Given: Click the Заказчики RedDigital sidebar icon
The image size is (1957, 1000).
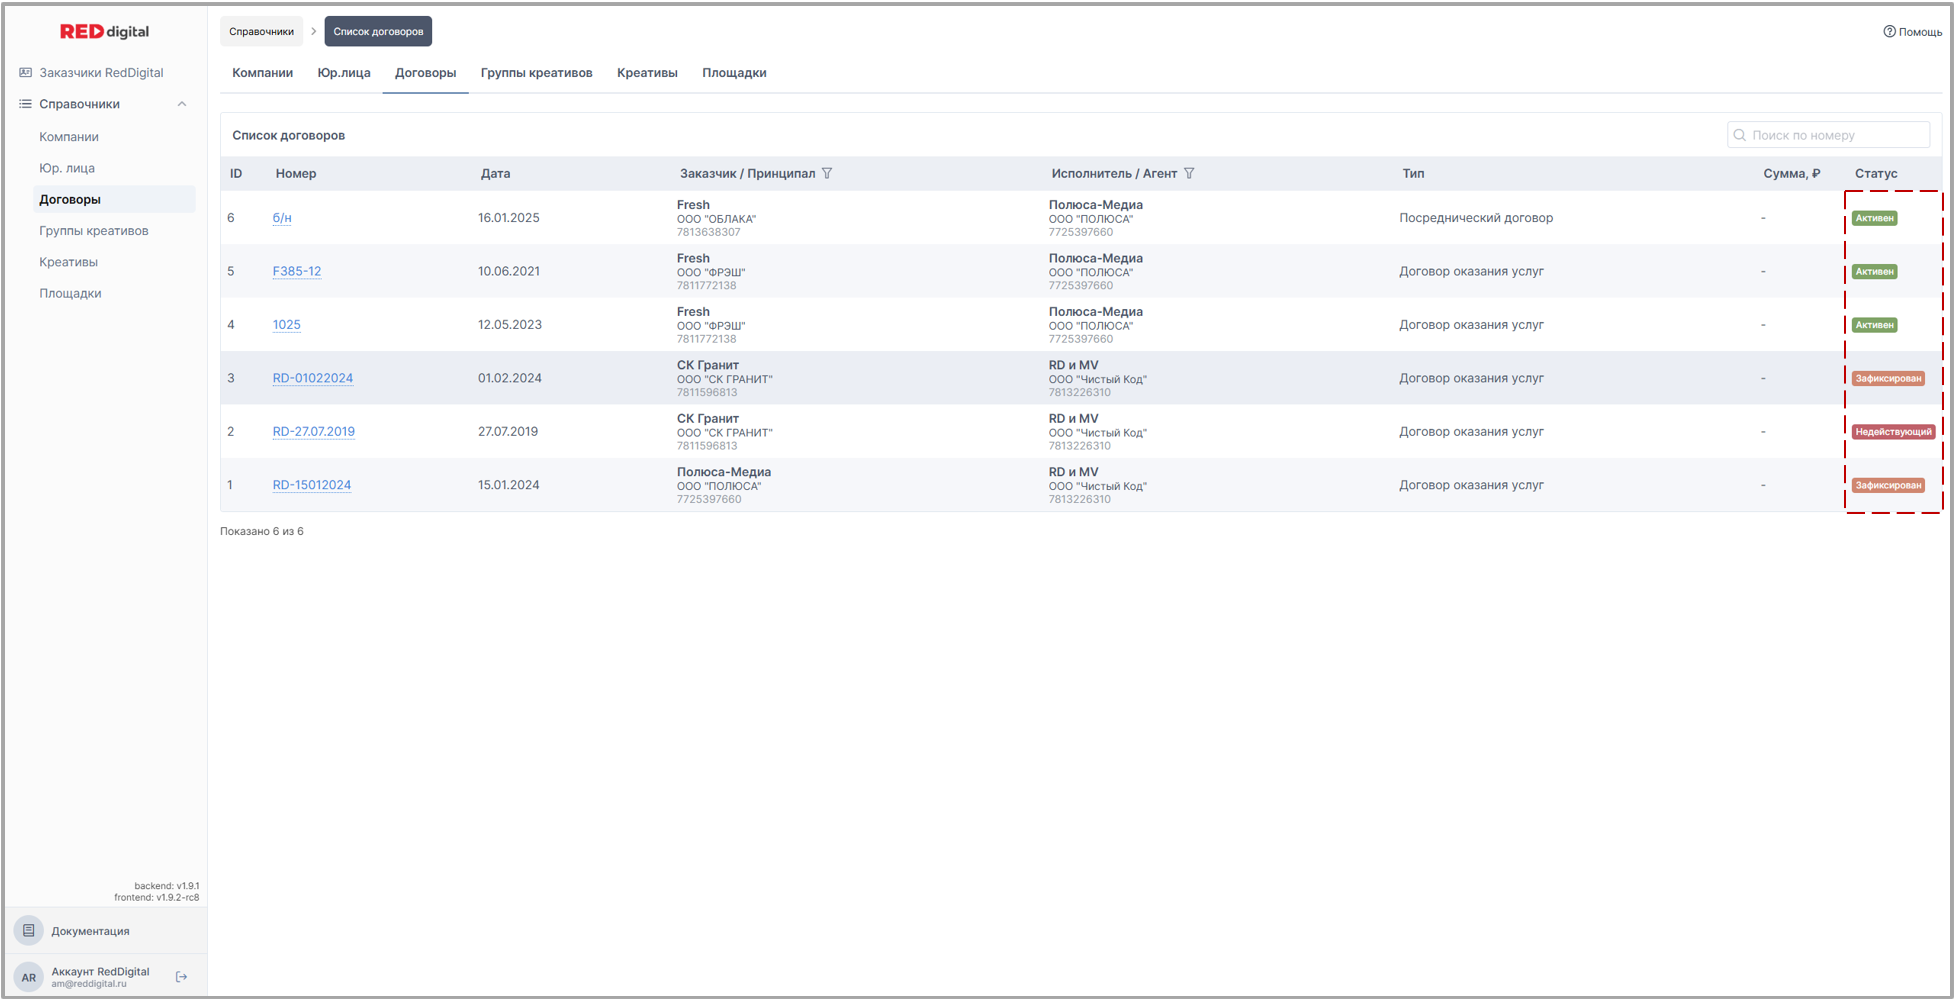Looking at the screenshot, I should 26,73.
